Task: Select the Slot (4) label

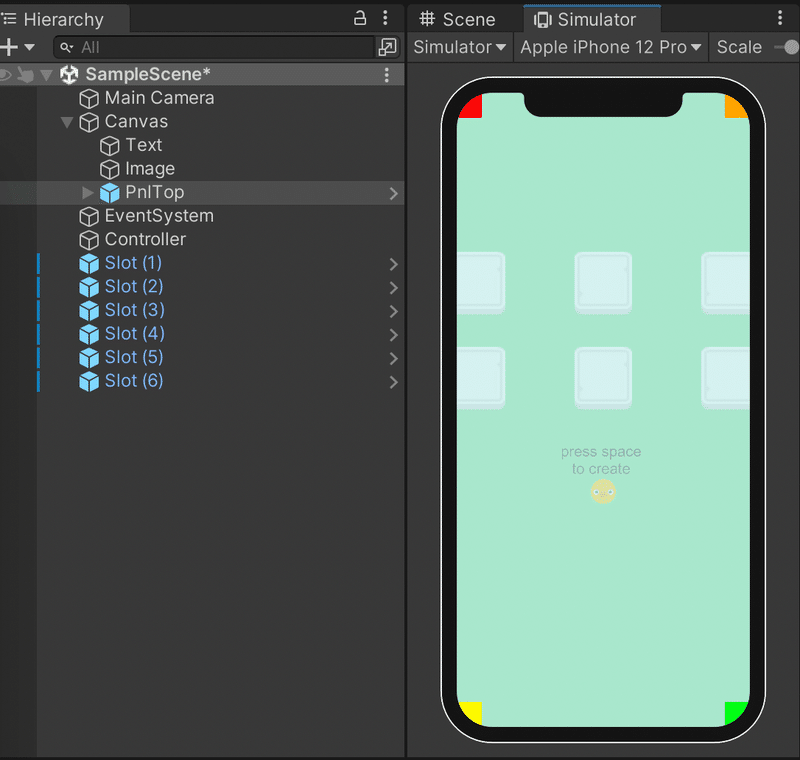Action: pyautogui.click(x=135, y=334)
